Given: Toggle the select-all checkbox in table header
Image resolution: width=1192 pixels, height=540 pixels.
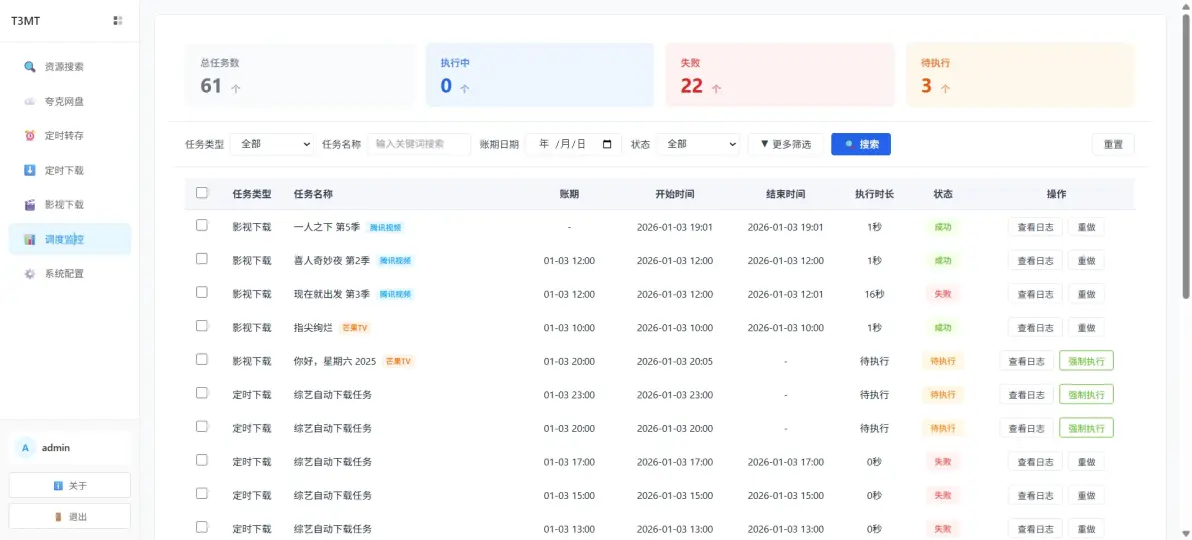Looking at the screenshot, I should (x=202, y=193).
